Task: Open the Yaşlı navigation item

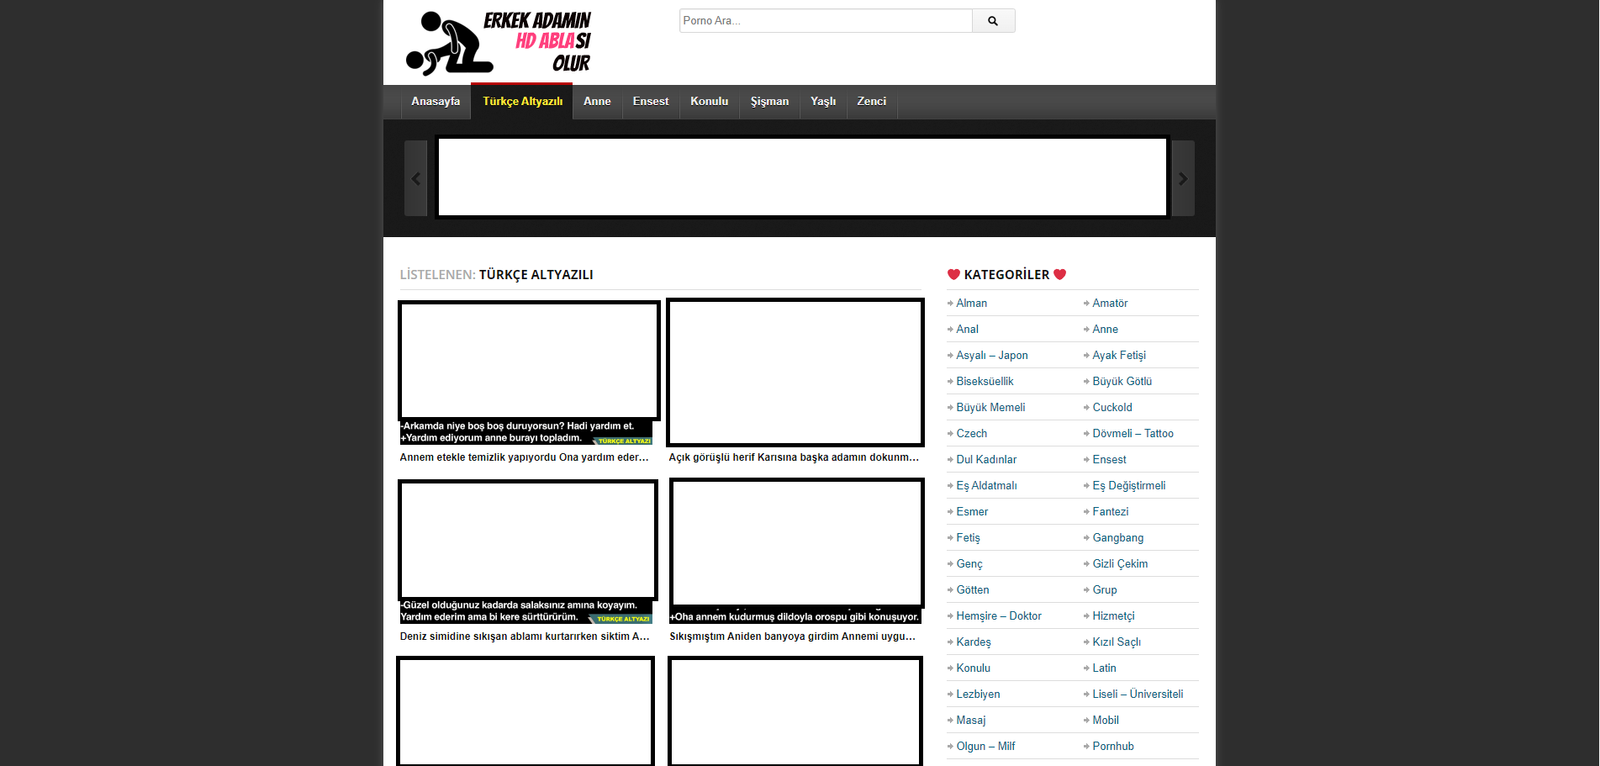Action: (x=823, y=102)
